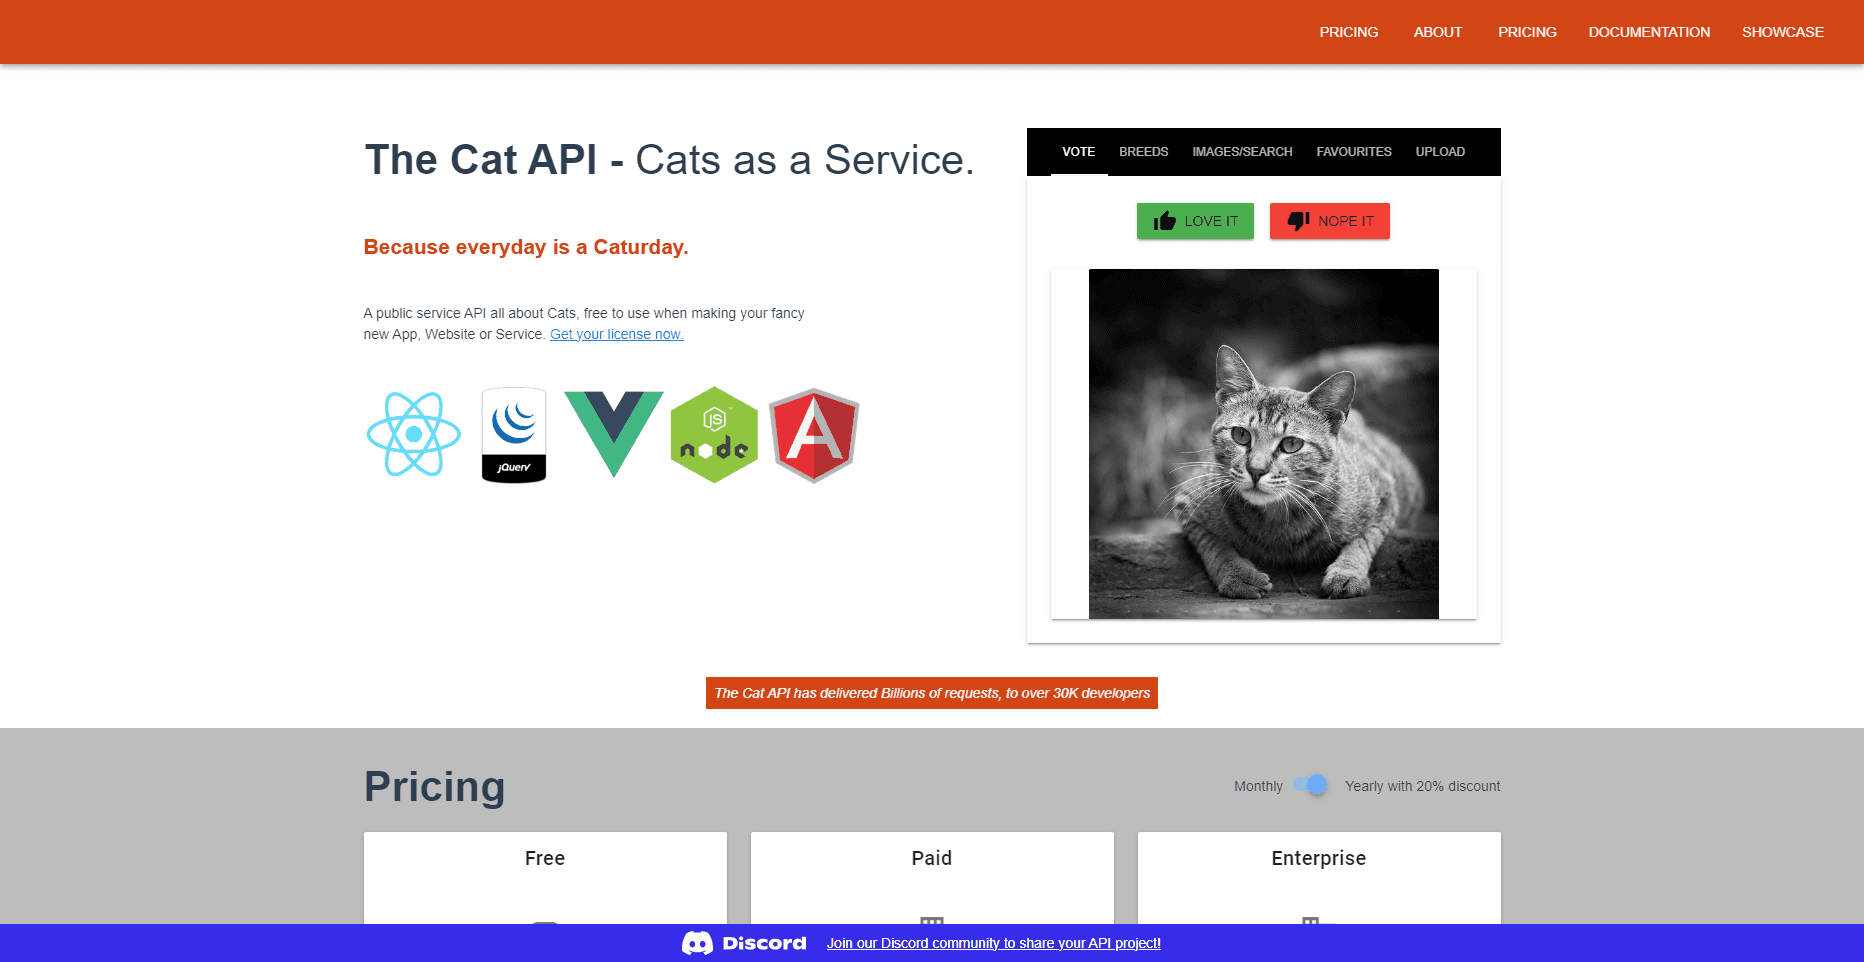The image size is (1864, 962).
Task: Toggle Monthly/Yearly pricing switch
Action: 1311,785
